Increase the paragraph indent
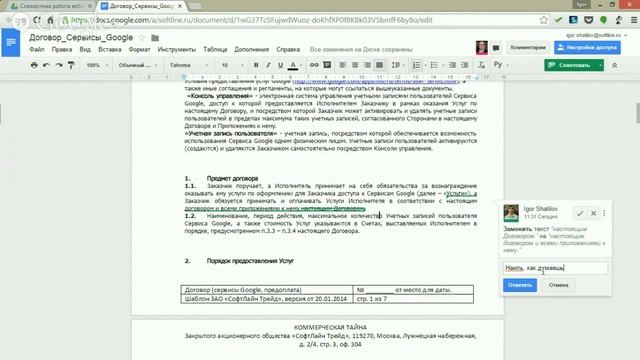 coord(464,65)
